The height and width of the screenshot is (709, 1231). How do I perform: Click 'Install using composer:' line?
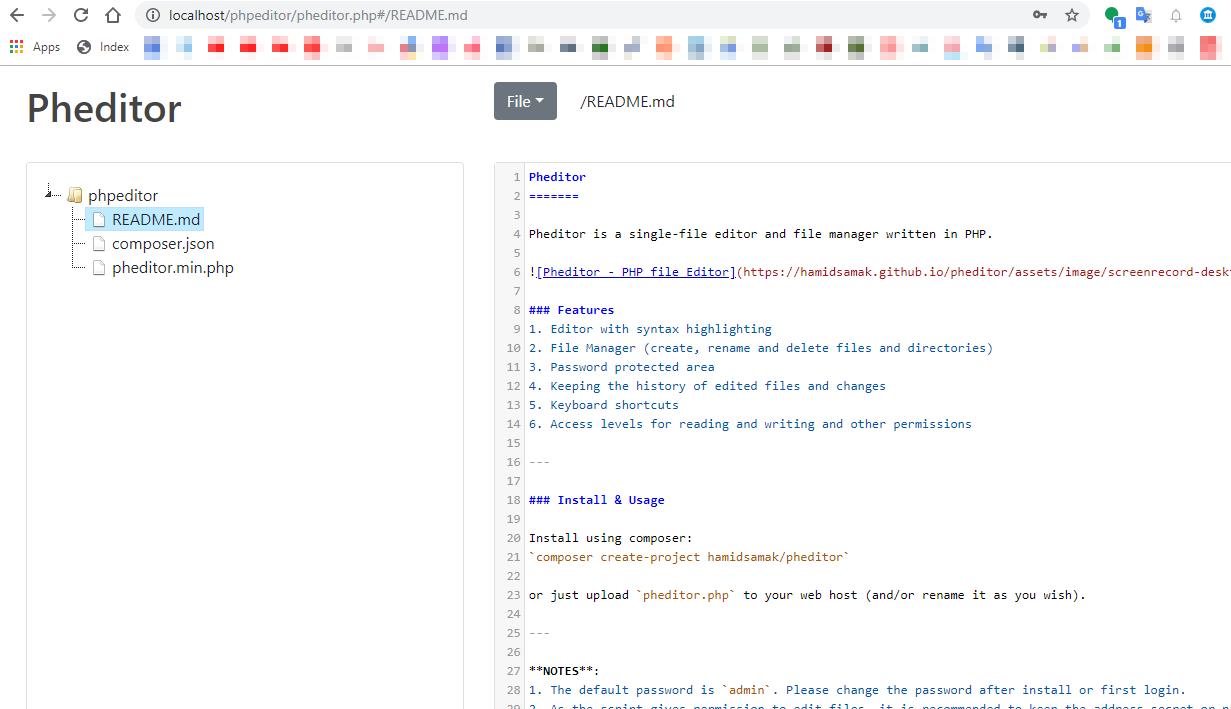(610, 538)
